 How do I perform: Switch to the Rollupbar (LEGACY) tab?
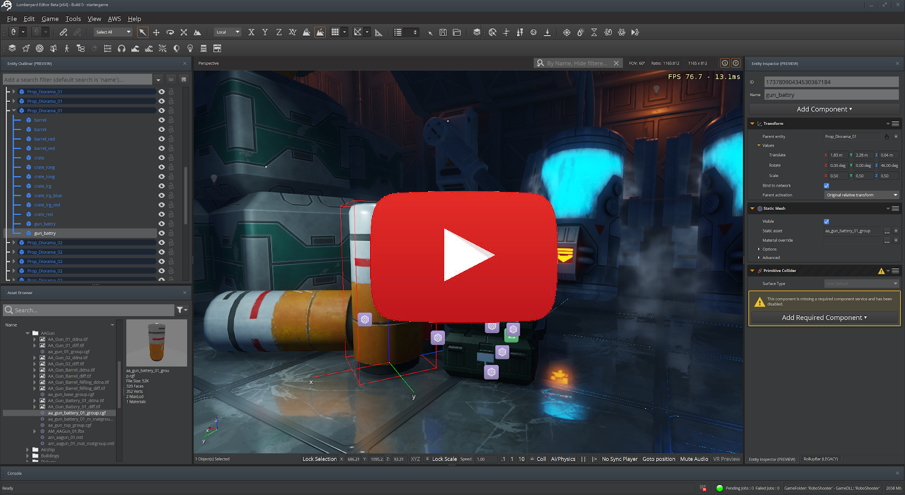click(820, 459)
